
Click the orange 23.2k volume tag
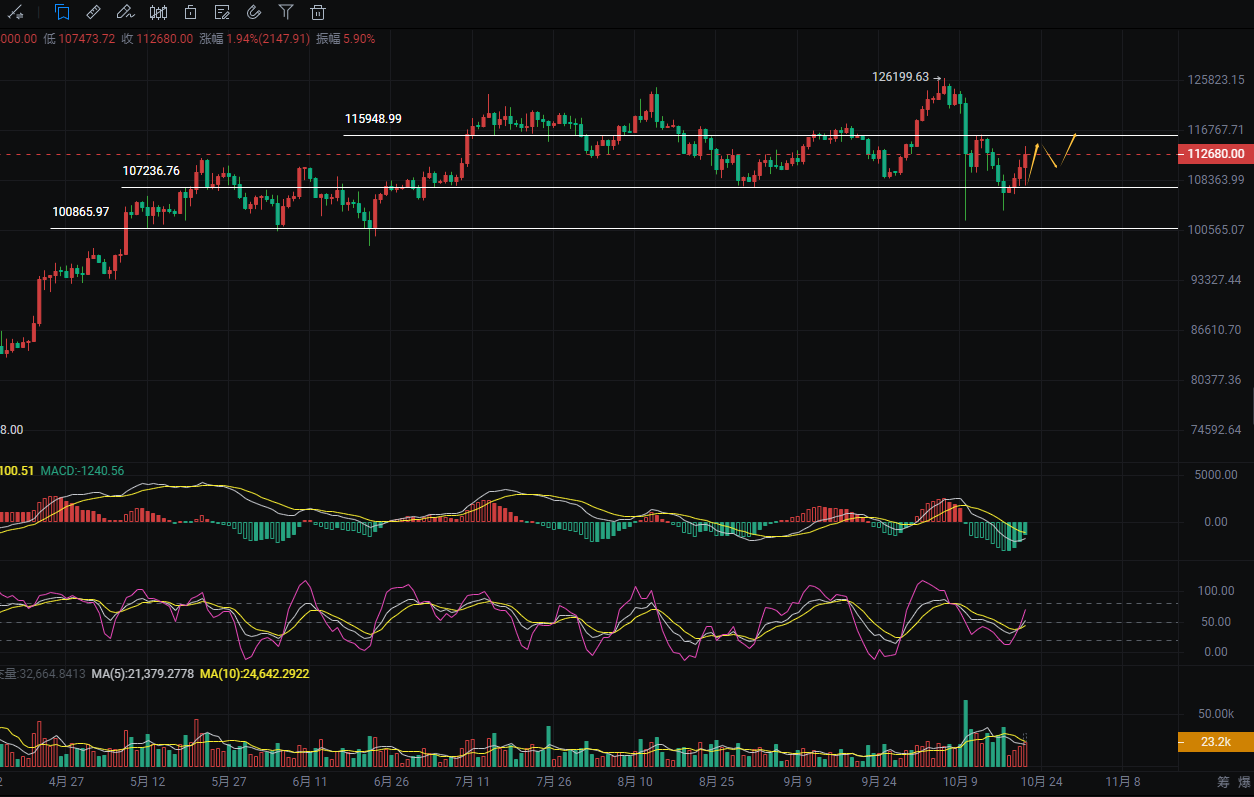click(x=1216, y=742)
